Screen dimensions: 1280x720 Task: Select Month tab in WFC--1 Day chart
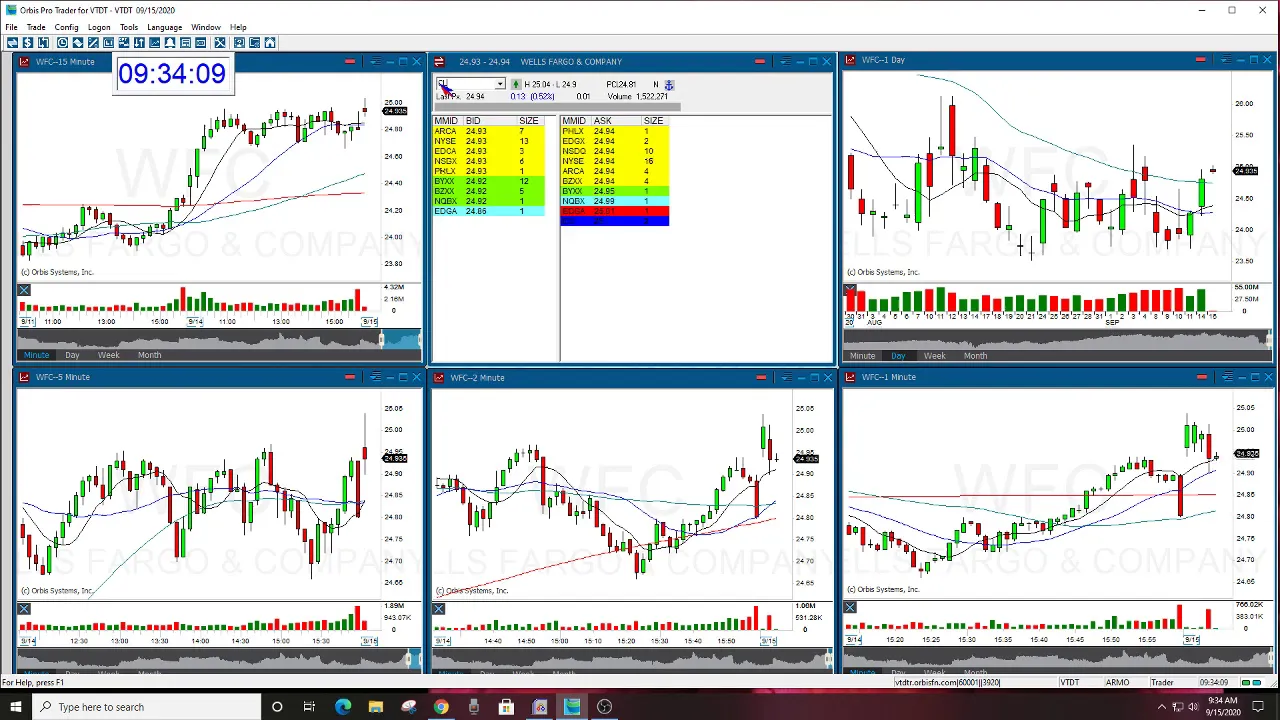click(x=975, y=356)
